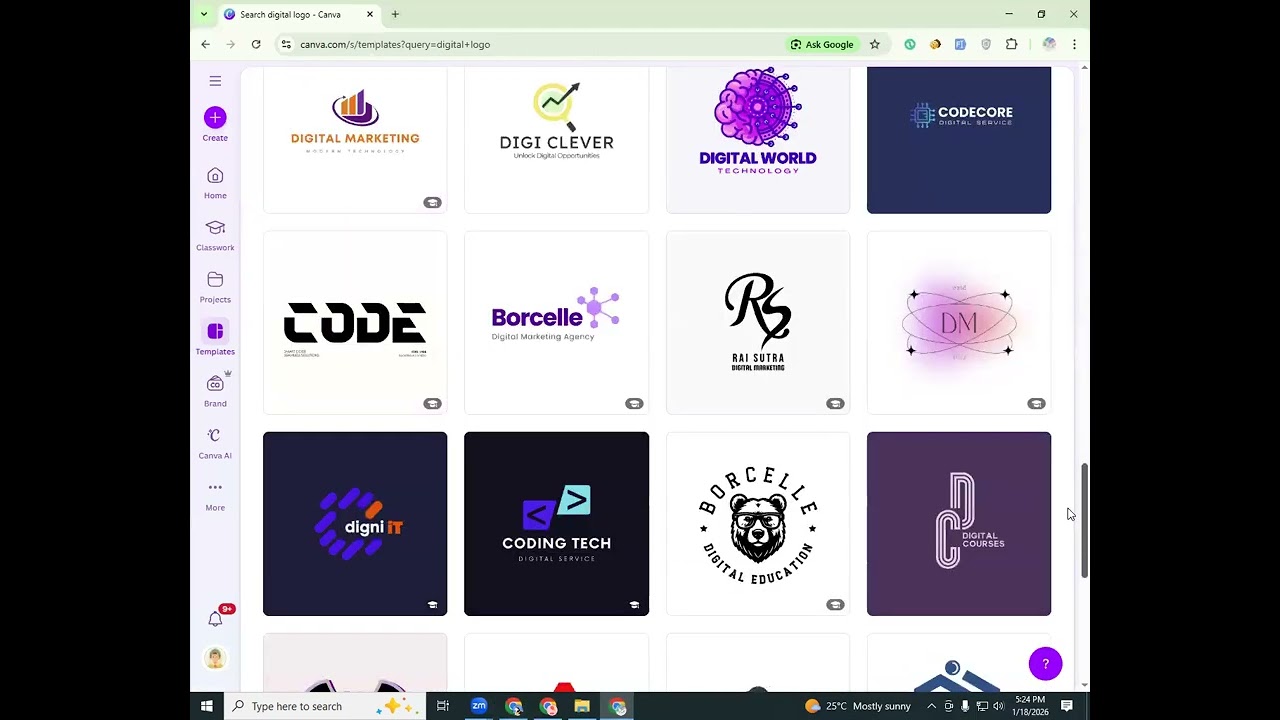Image resolution: width=1280 pixels, height=720 pixels.
Task: Open the tab search dropdown arrow
Action: 204,14
